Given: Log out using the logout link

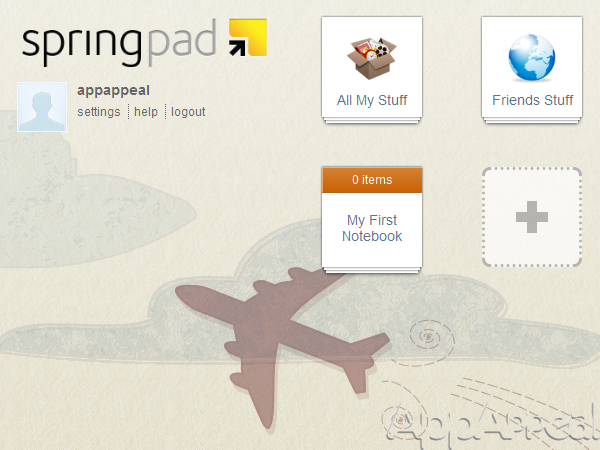Looking at the screenshot, I should 188,112.
